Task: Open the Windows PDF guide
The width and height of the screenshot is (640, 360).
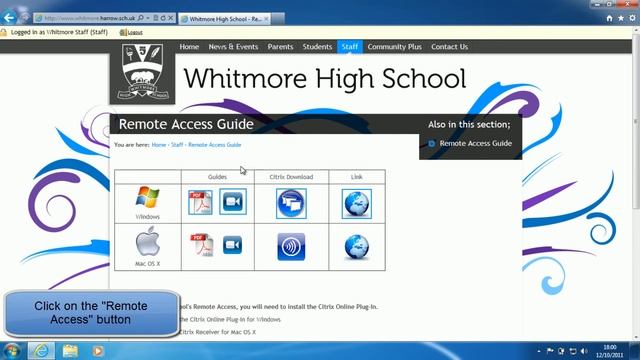Action: 200,202
